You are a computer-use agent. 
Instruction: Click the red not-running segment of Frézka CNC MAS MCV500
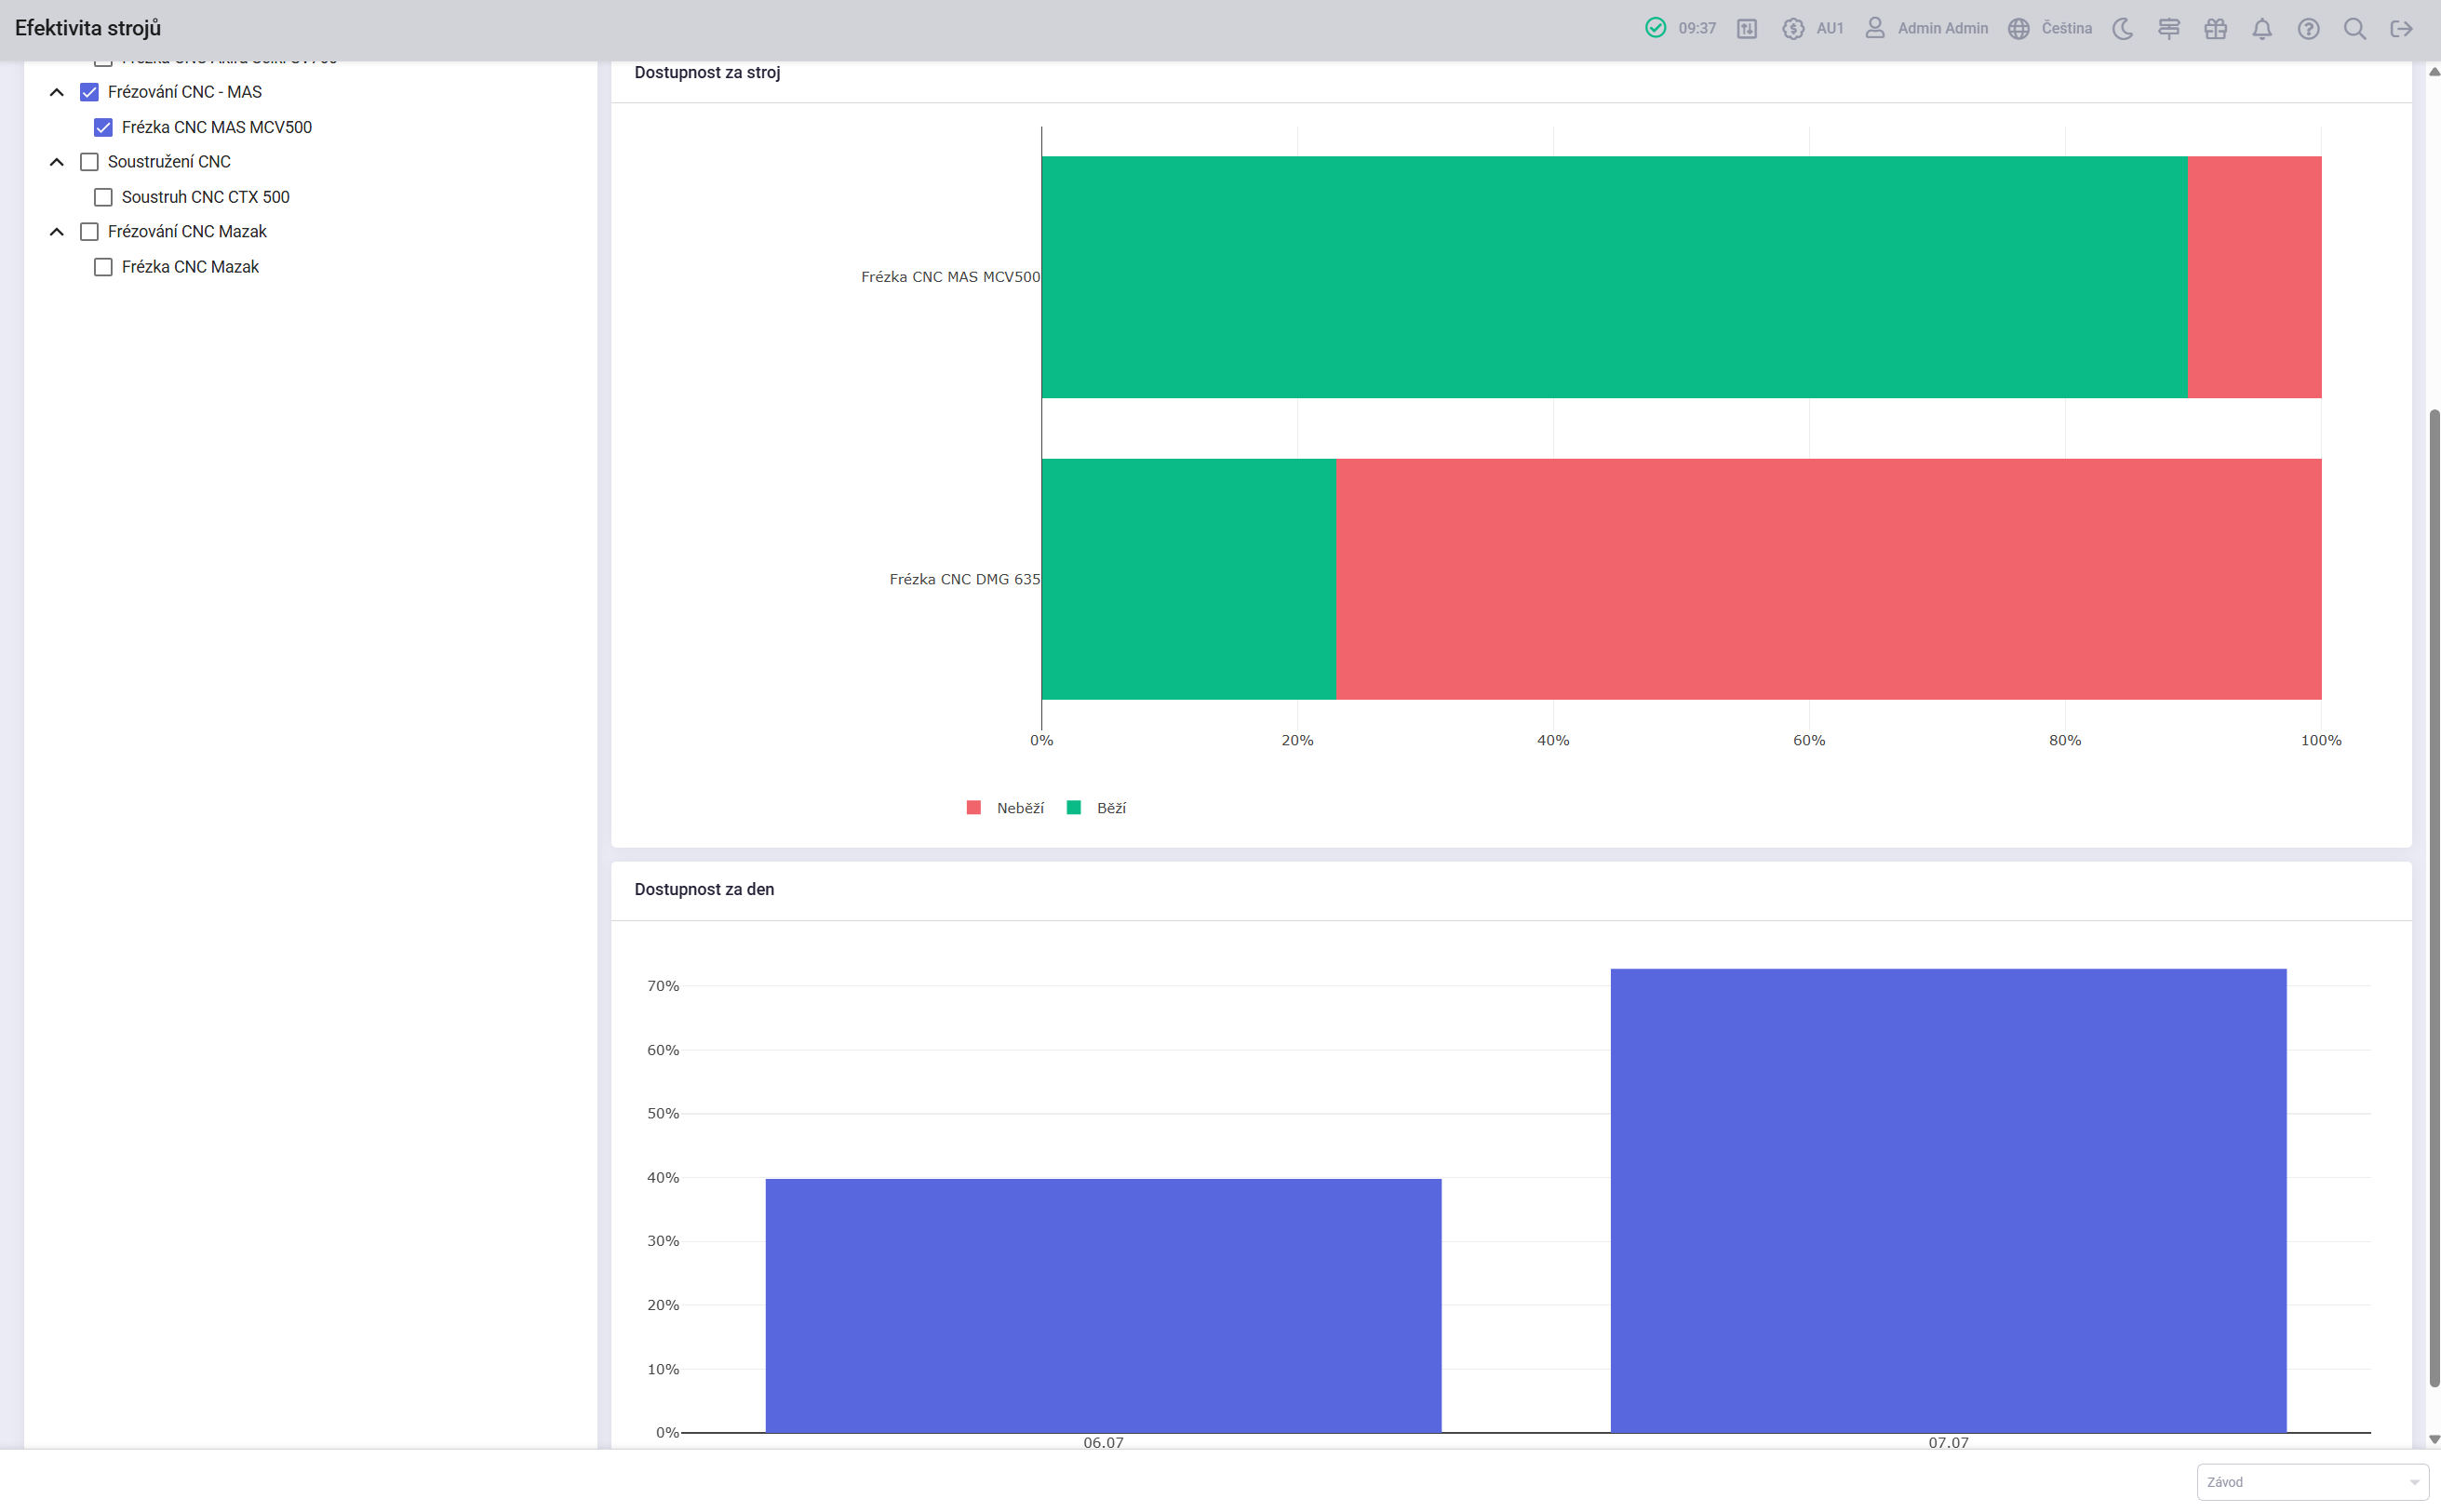point(2254,277)
